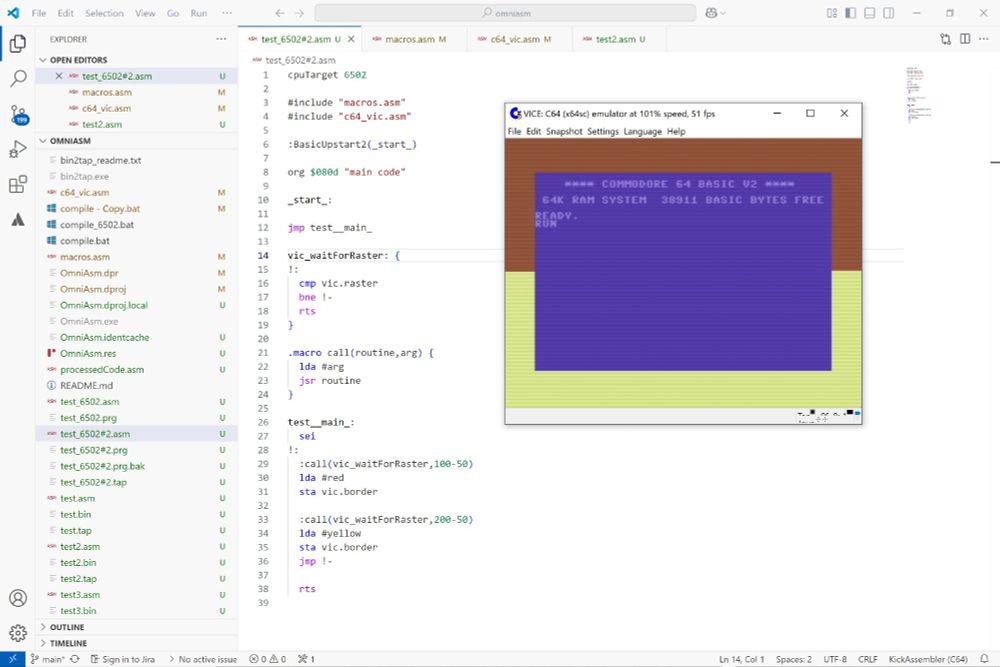This screenshot has width=1000, height=667.
Task: Synchronize changes via the status bar sync icon
Action: click(x=75, y=659)
